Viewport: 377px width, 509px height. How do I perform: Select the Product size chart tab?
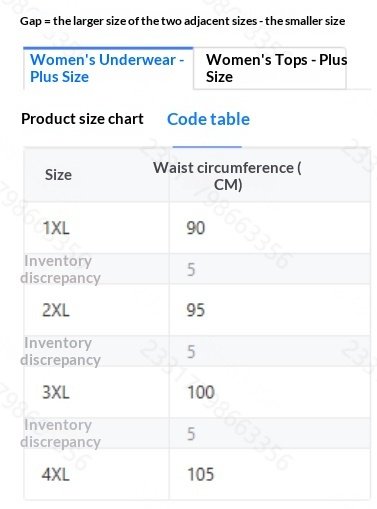[x=82, y=119]
